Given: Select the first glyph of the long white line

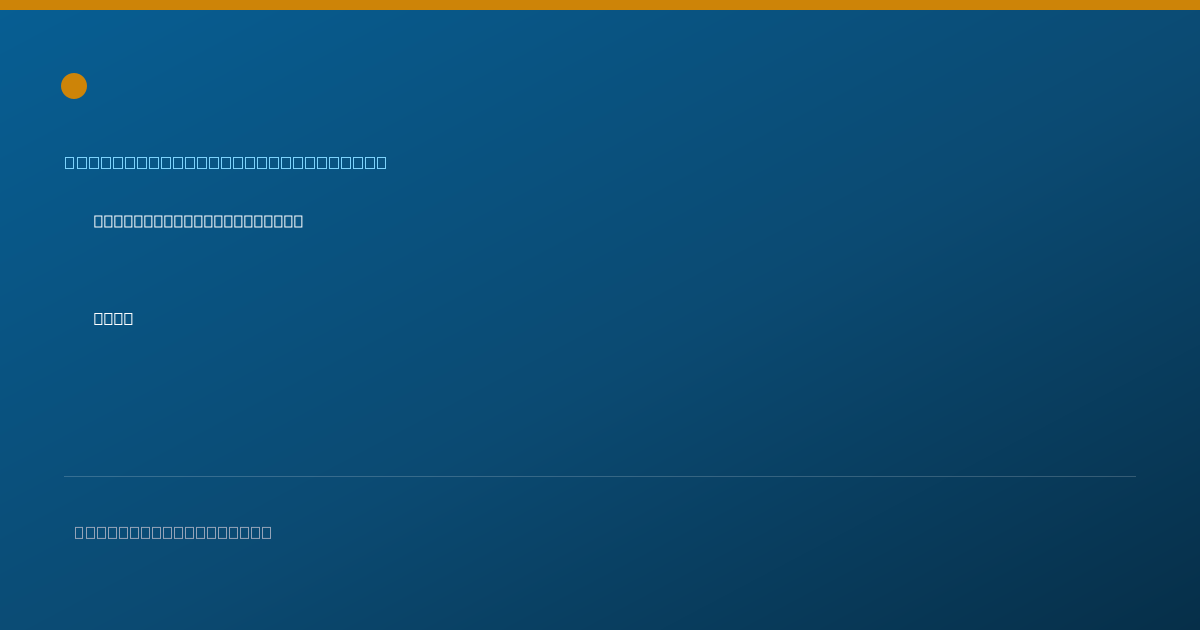Looking at the screenshot, I should 99,221.
